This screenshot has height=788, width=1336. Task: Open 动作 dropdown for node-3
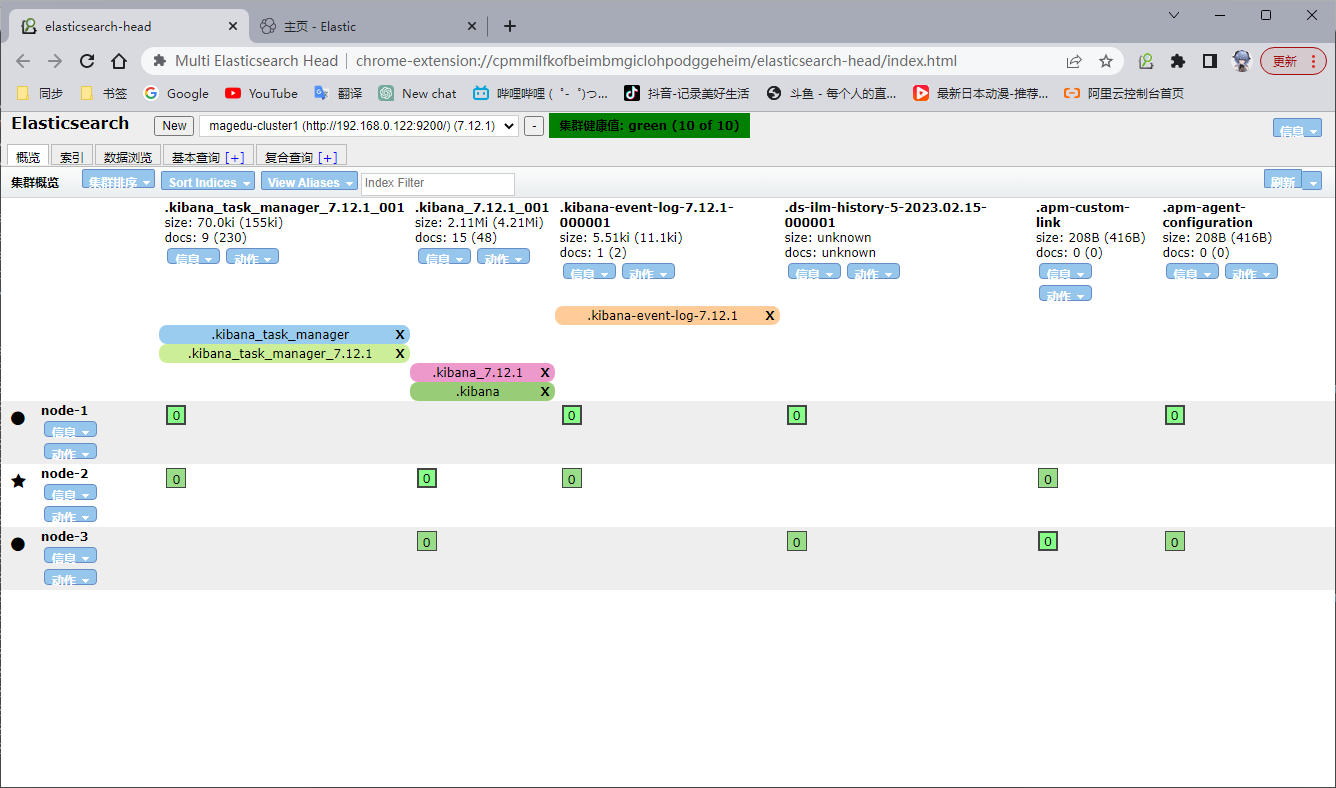(70, 578)
